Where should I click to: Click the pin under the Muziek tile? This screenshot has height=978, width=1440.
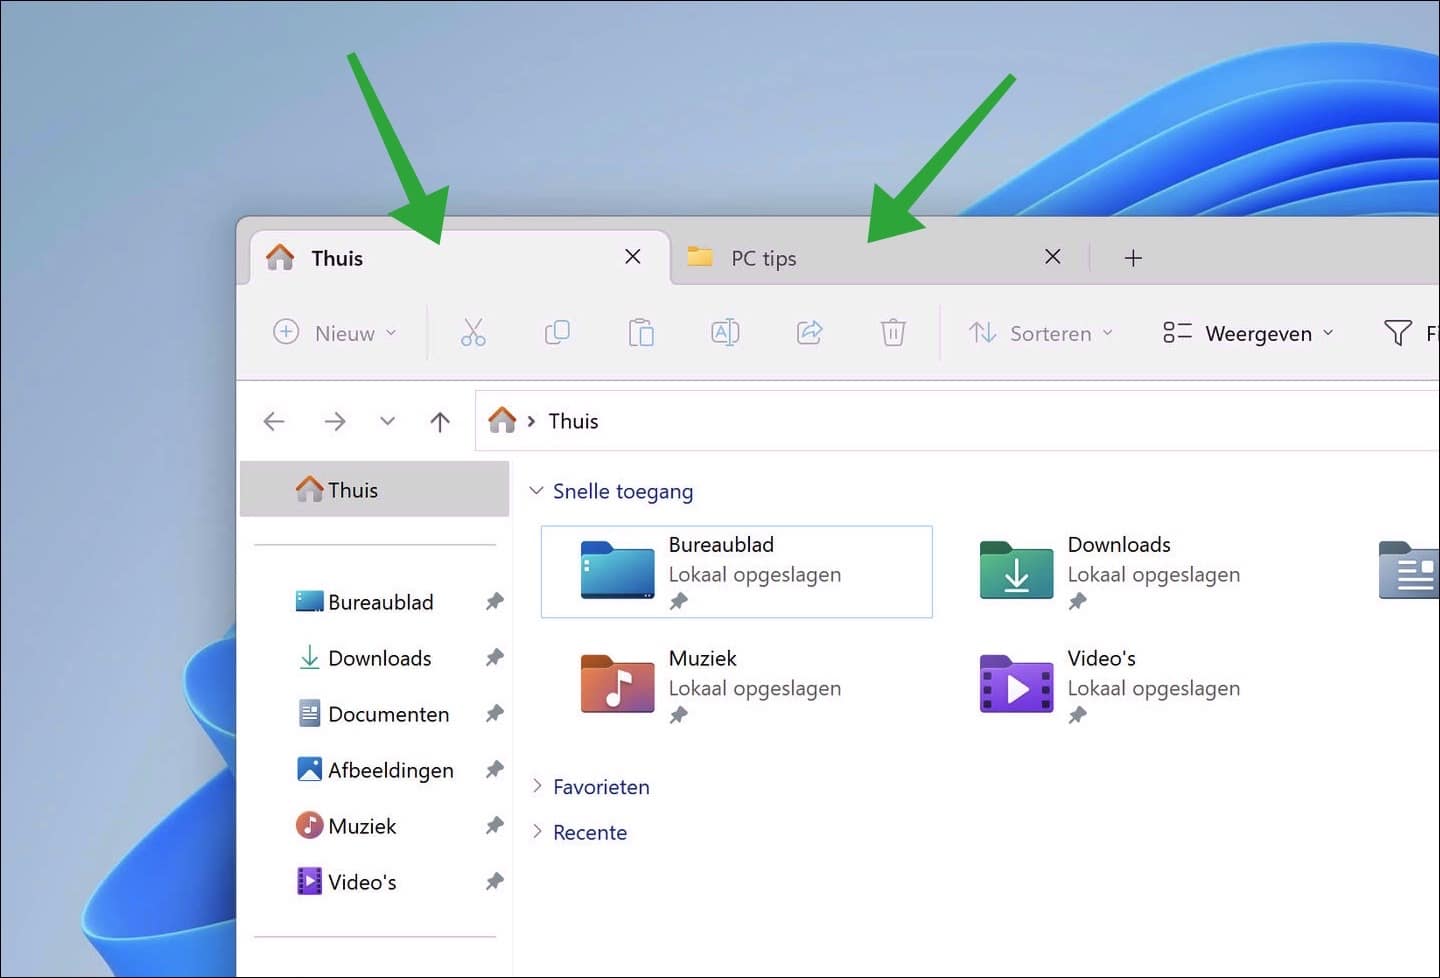click(x=679, y=715)
